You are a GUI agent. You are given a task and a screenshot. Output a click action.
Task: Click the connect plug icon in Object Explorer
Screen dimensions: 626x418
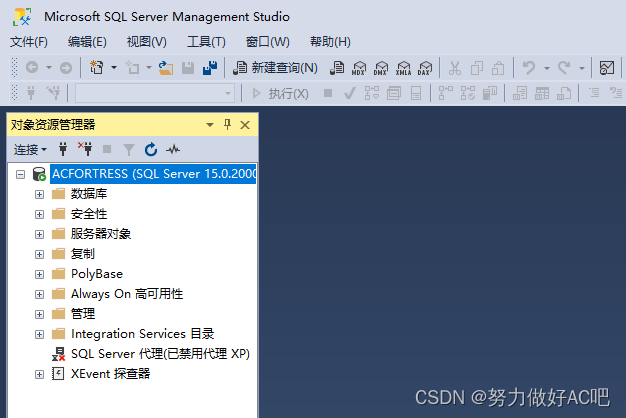pyautogui.click(x=63, y=149)
